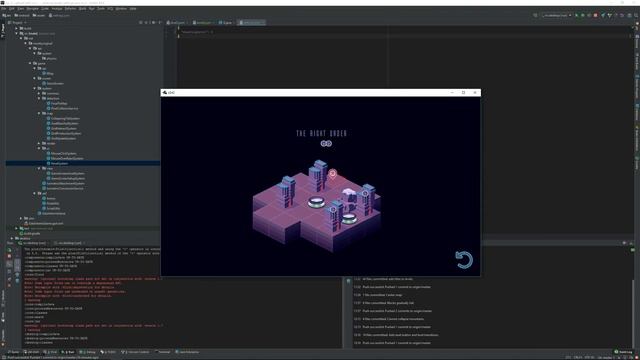Screen dimensions: 640x360
Task: Open the Build menu
Action: click(x=82, y=9)
